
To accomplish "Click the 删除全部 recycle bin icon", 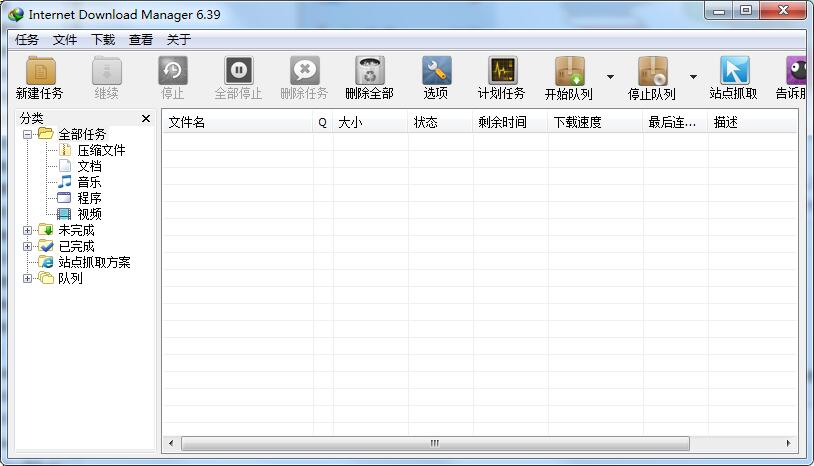I will pyautogui.click(x=370, y=71).
